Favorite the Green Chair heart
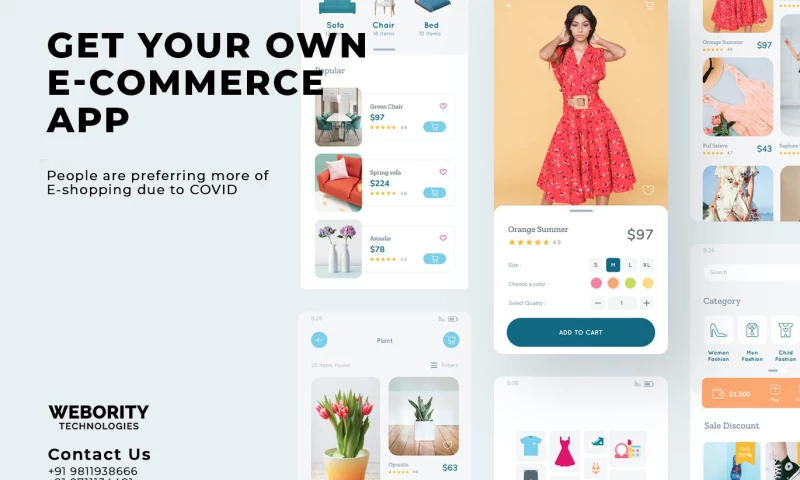Image resolution: width=800 pixels, height=480 pixels. 443,106
